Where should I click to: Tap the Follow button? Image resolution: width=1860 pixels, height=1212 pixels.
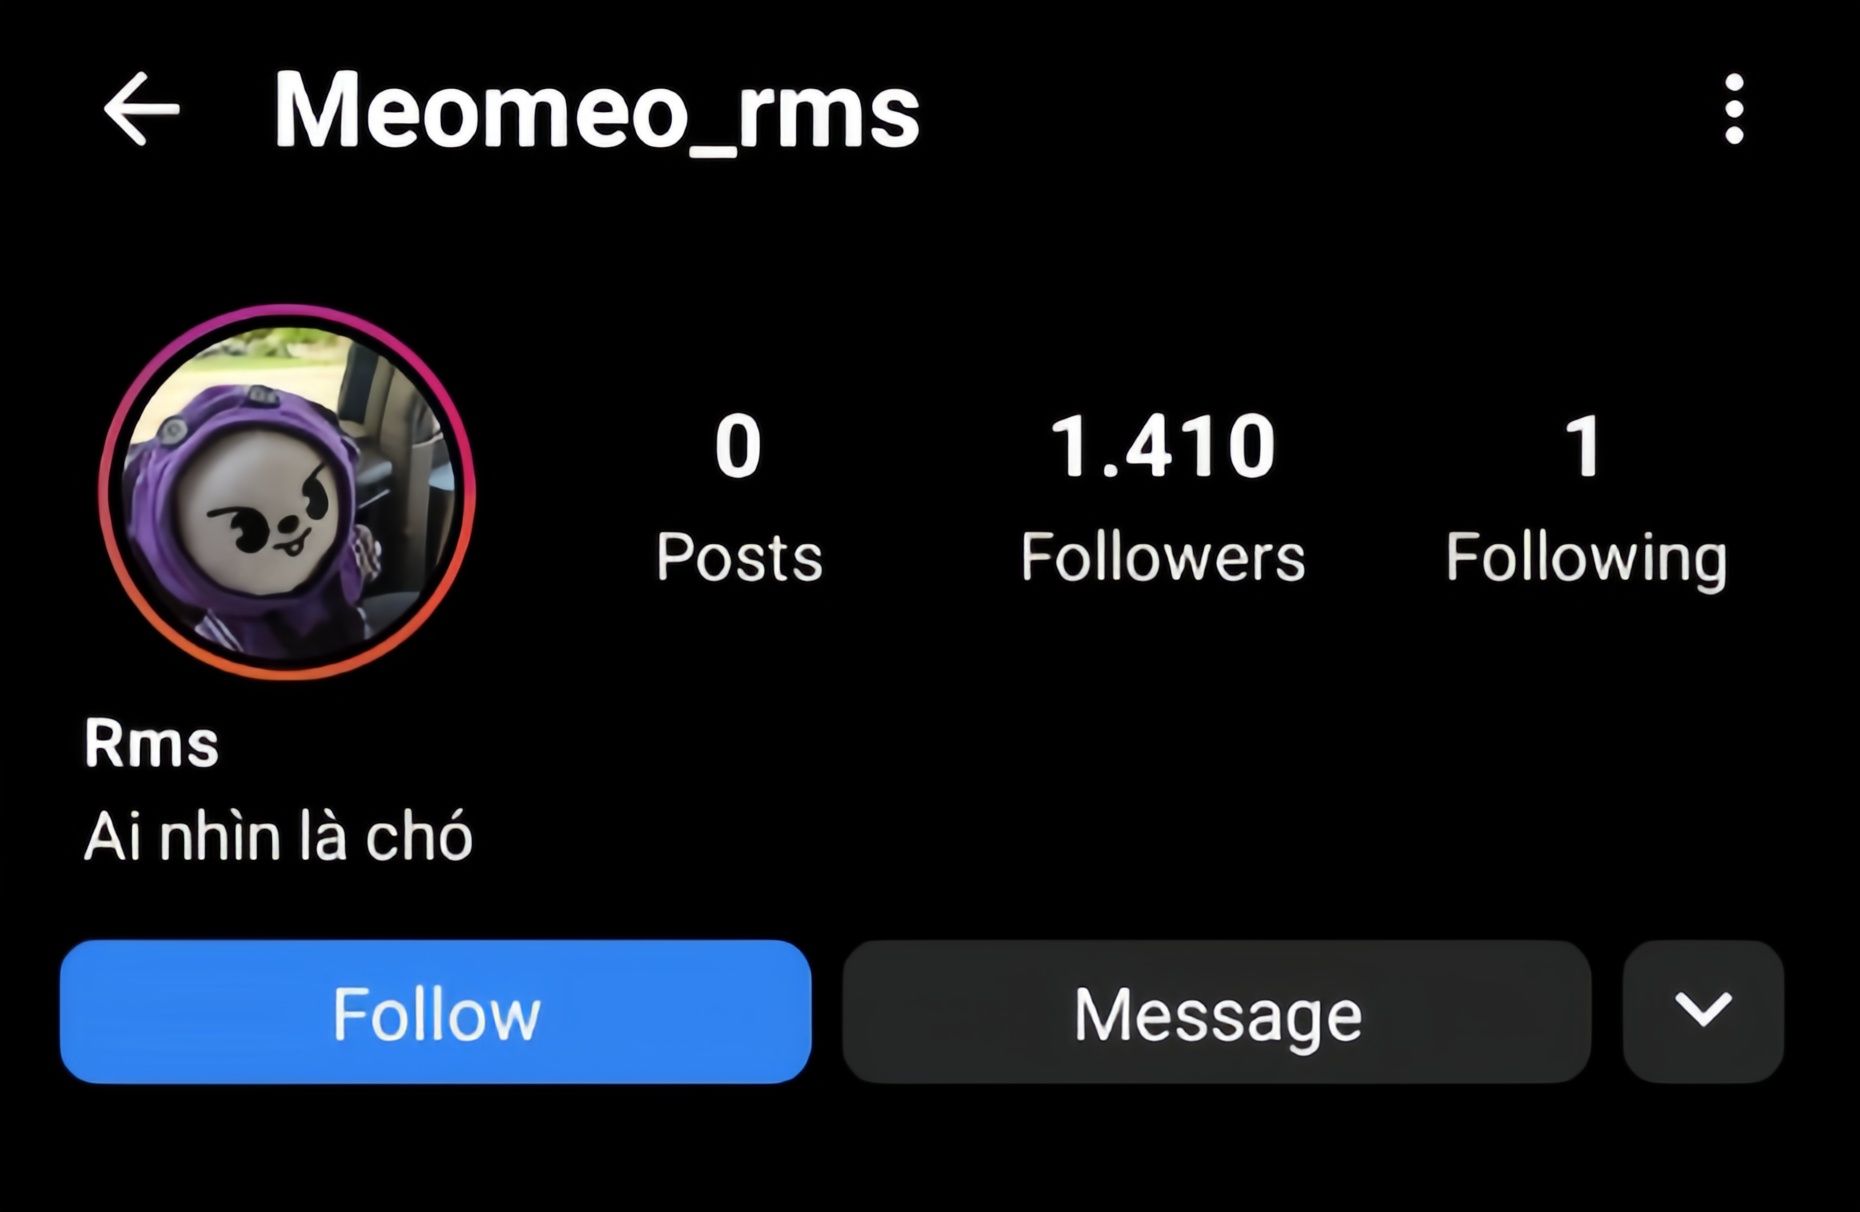[435, 1011]
